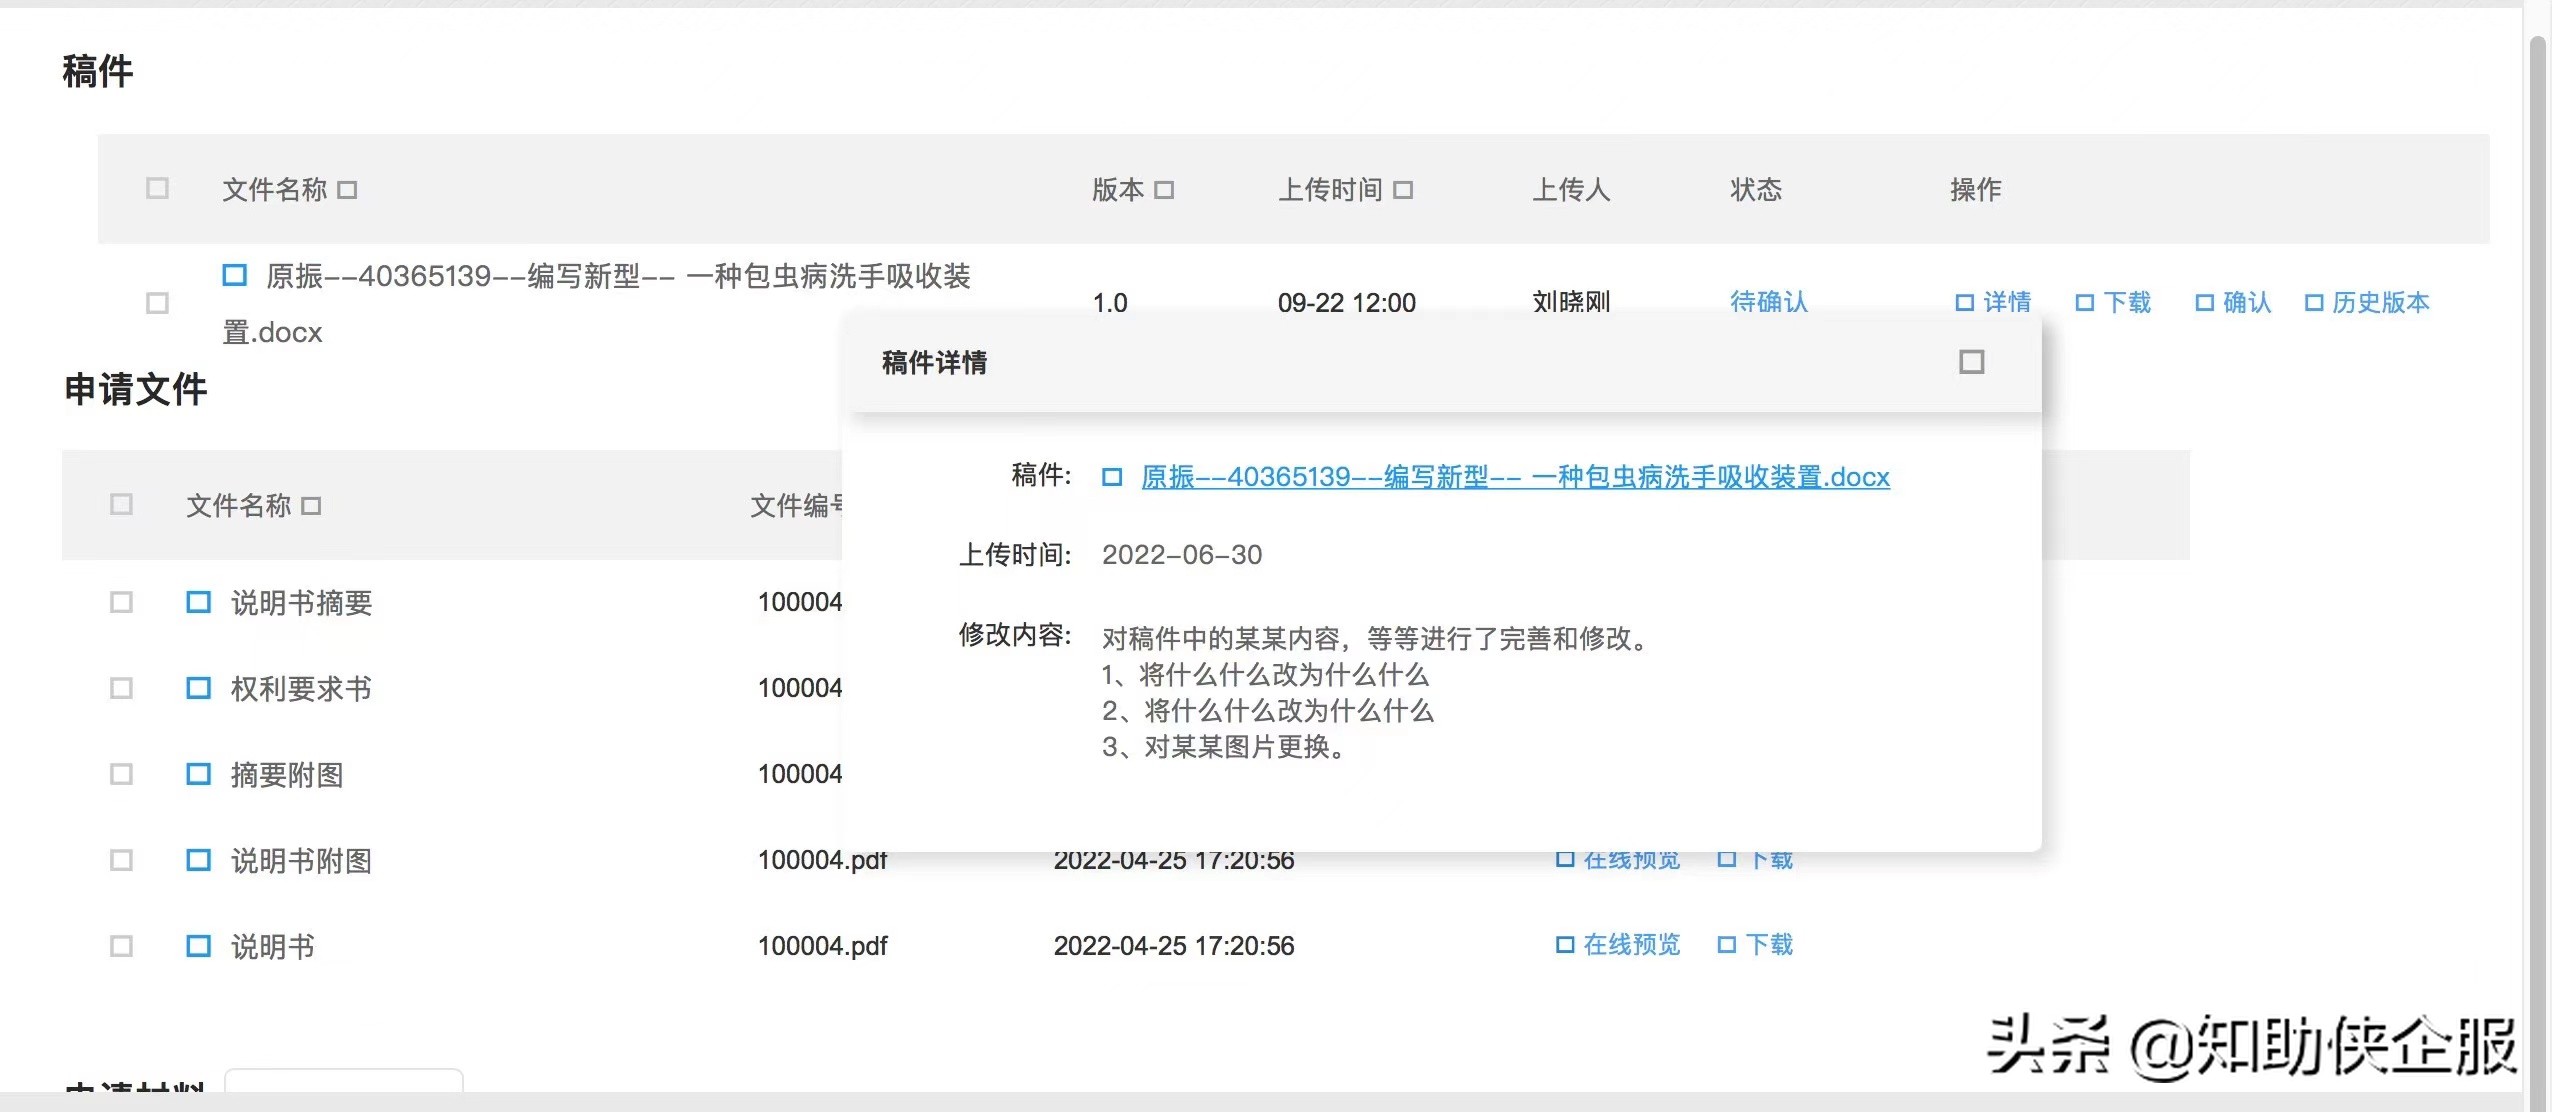Click the document icon before 说明书摘要
The height and width of the screenshot is (1112, 2552).
(x=197, y=602)
